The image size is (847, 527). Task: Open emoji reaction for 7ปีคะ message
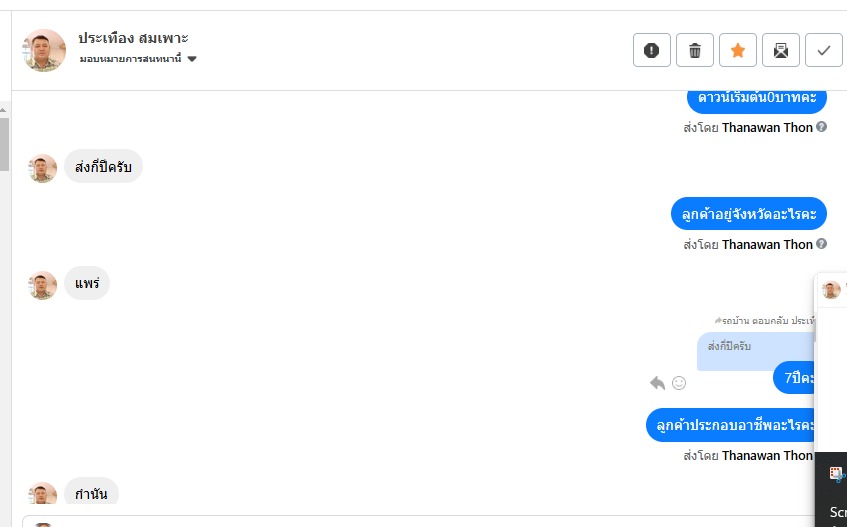679,383
